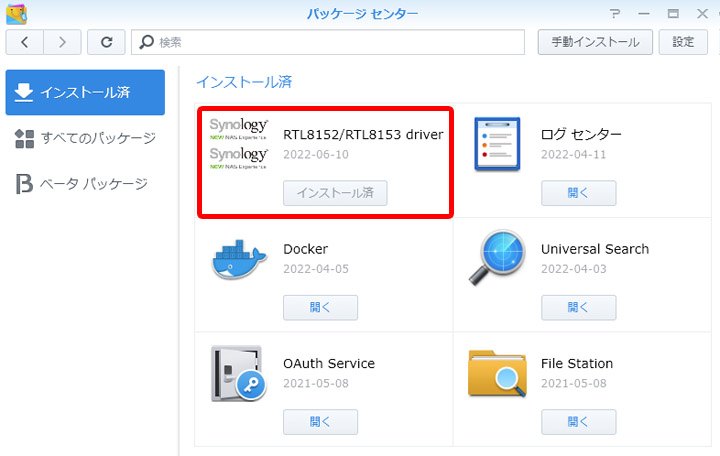Click 開く for Universal Search
This screenshot has height=456, width=720.
tap(579, 307)
